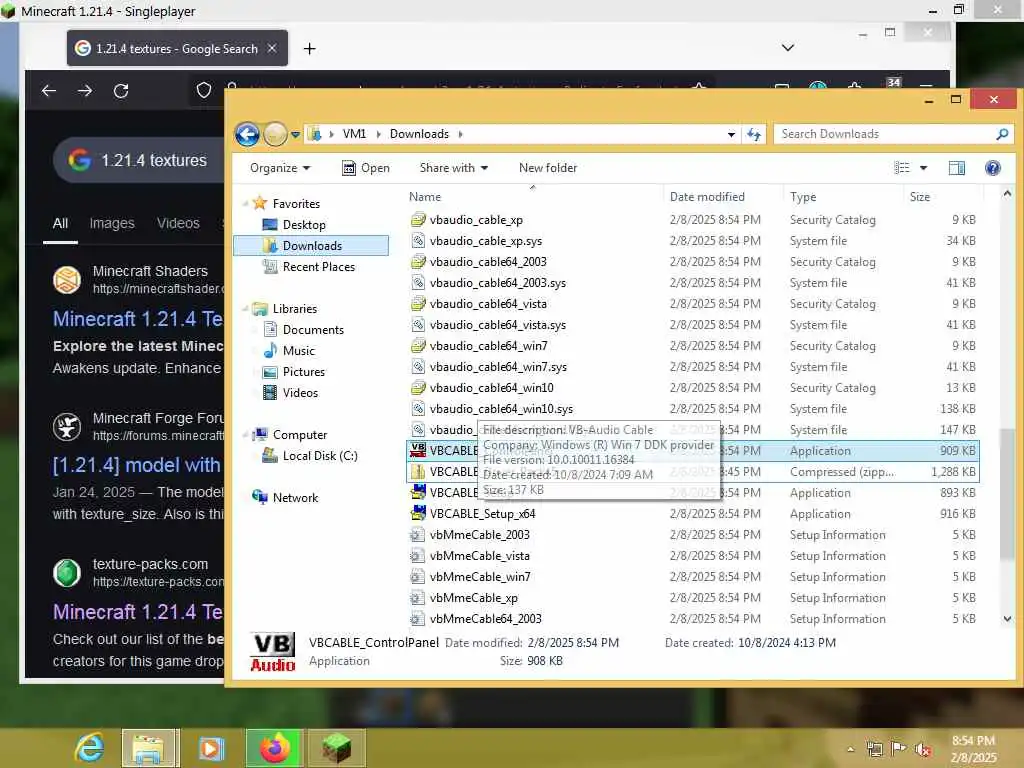
Task: Click the browser back arrow in Firefox
Action: coord(49,91)
